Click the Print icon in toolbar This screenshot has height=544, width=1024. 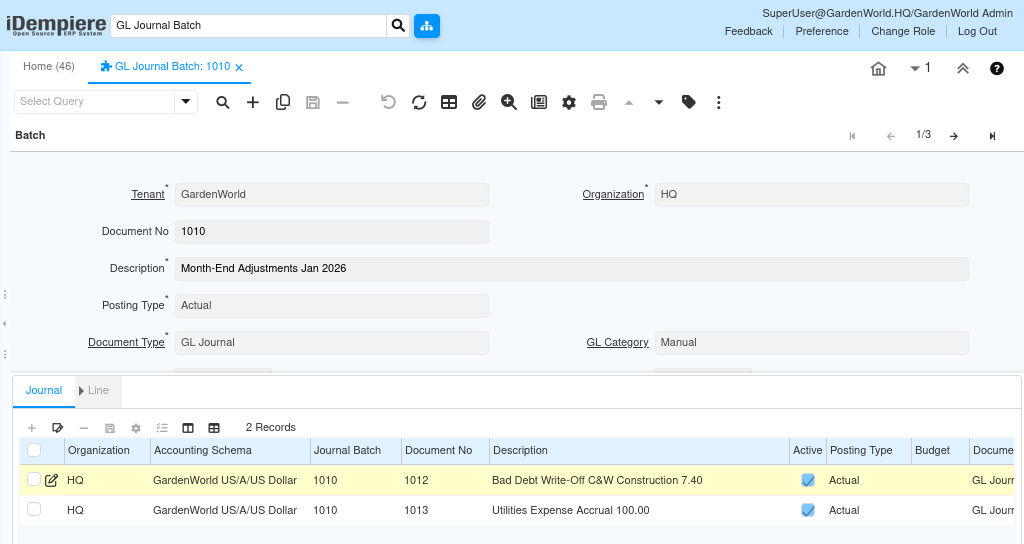599,102
